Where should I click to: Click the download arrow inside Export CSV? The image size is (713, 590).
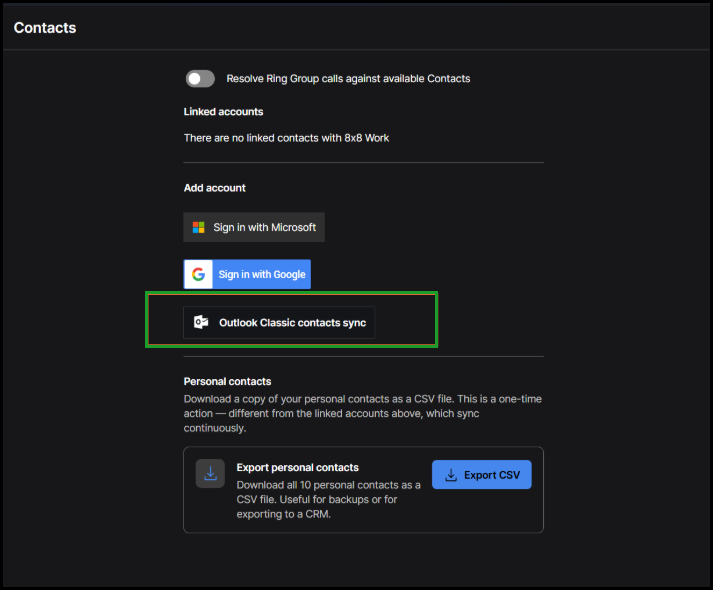[451, 475]
